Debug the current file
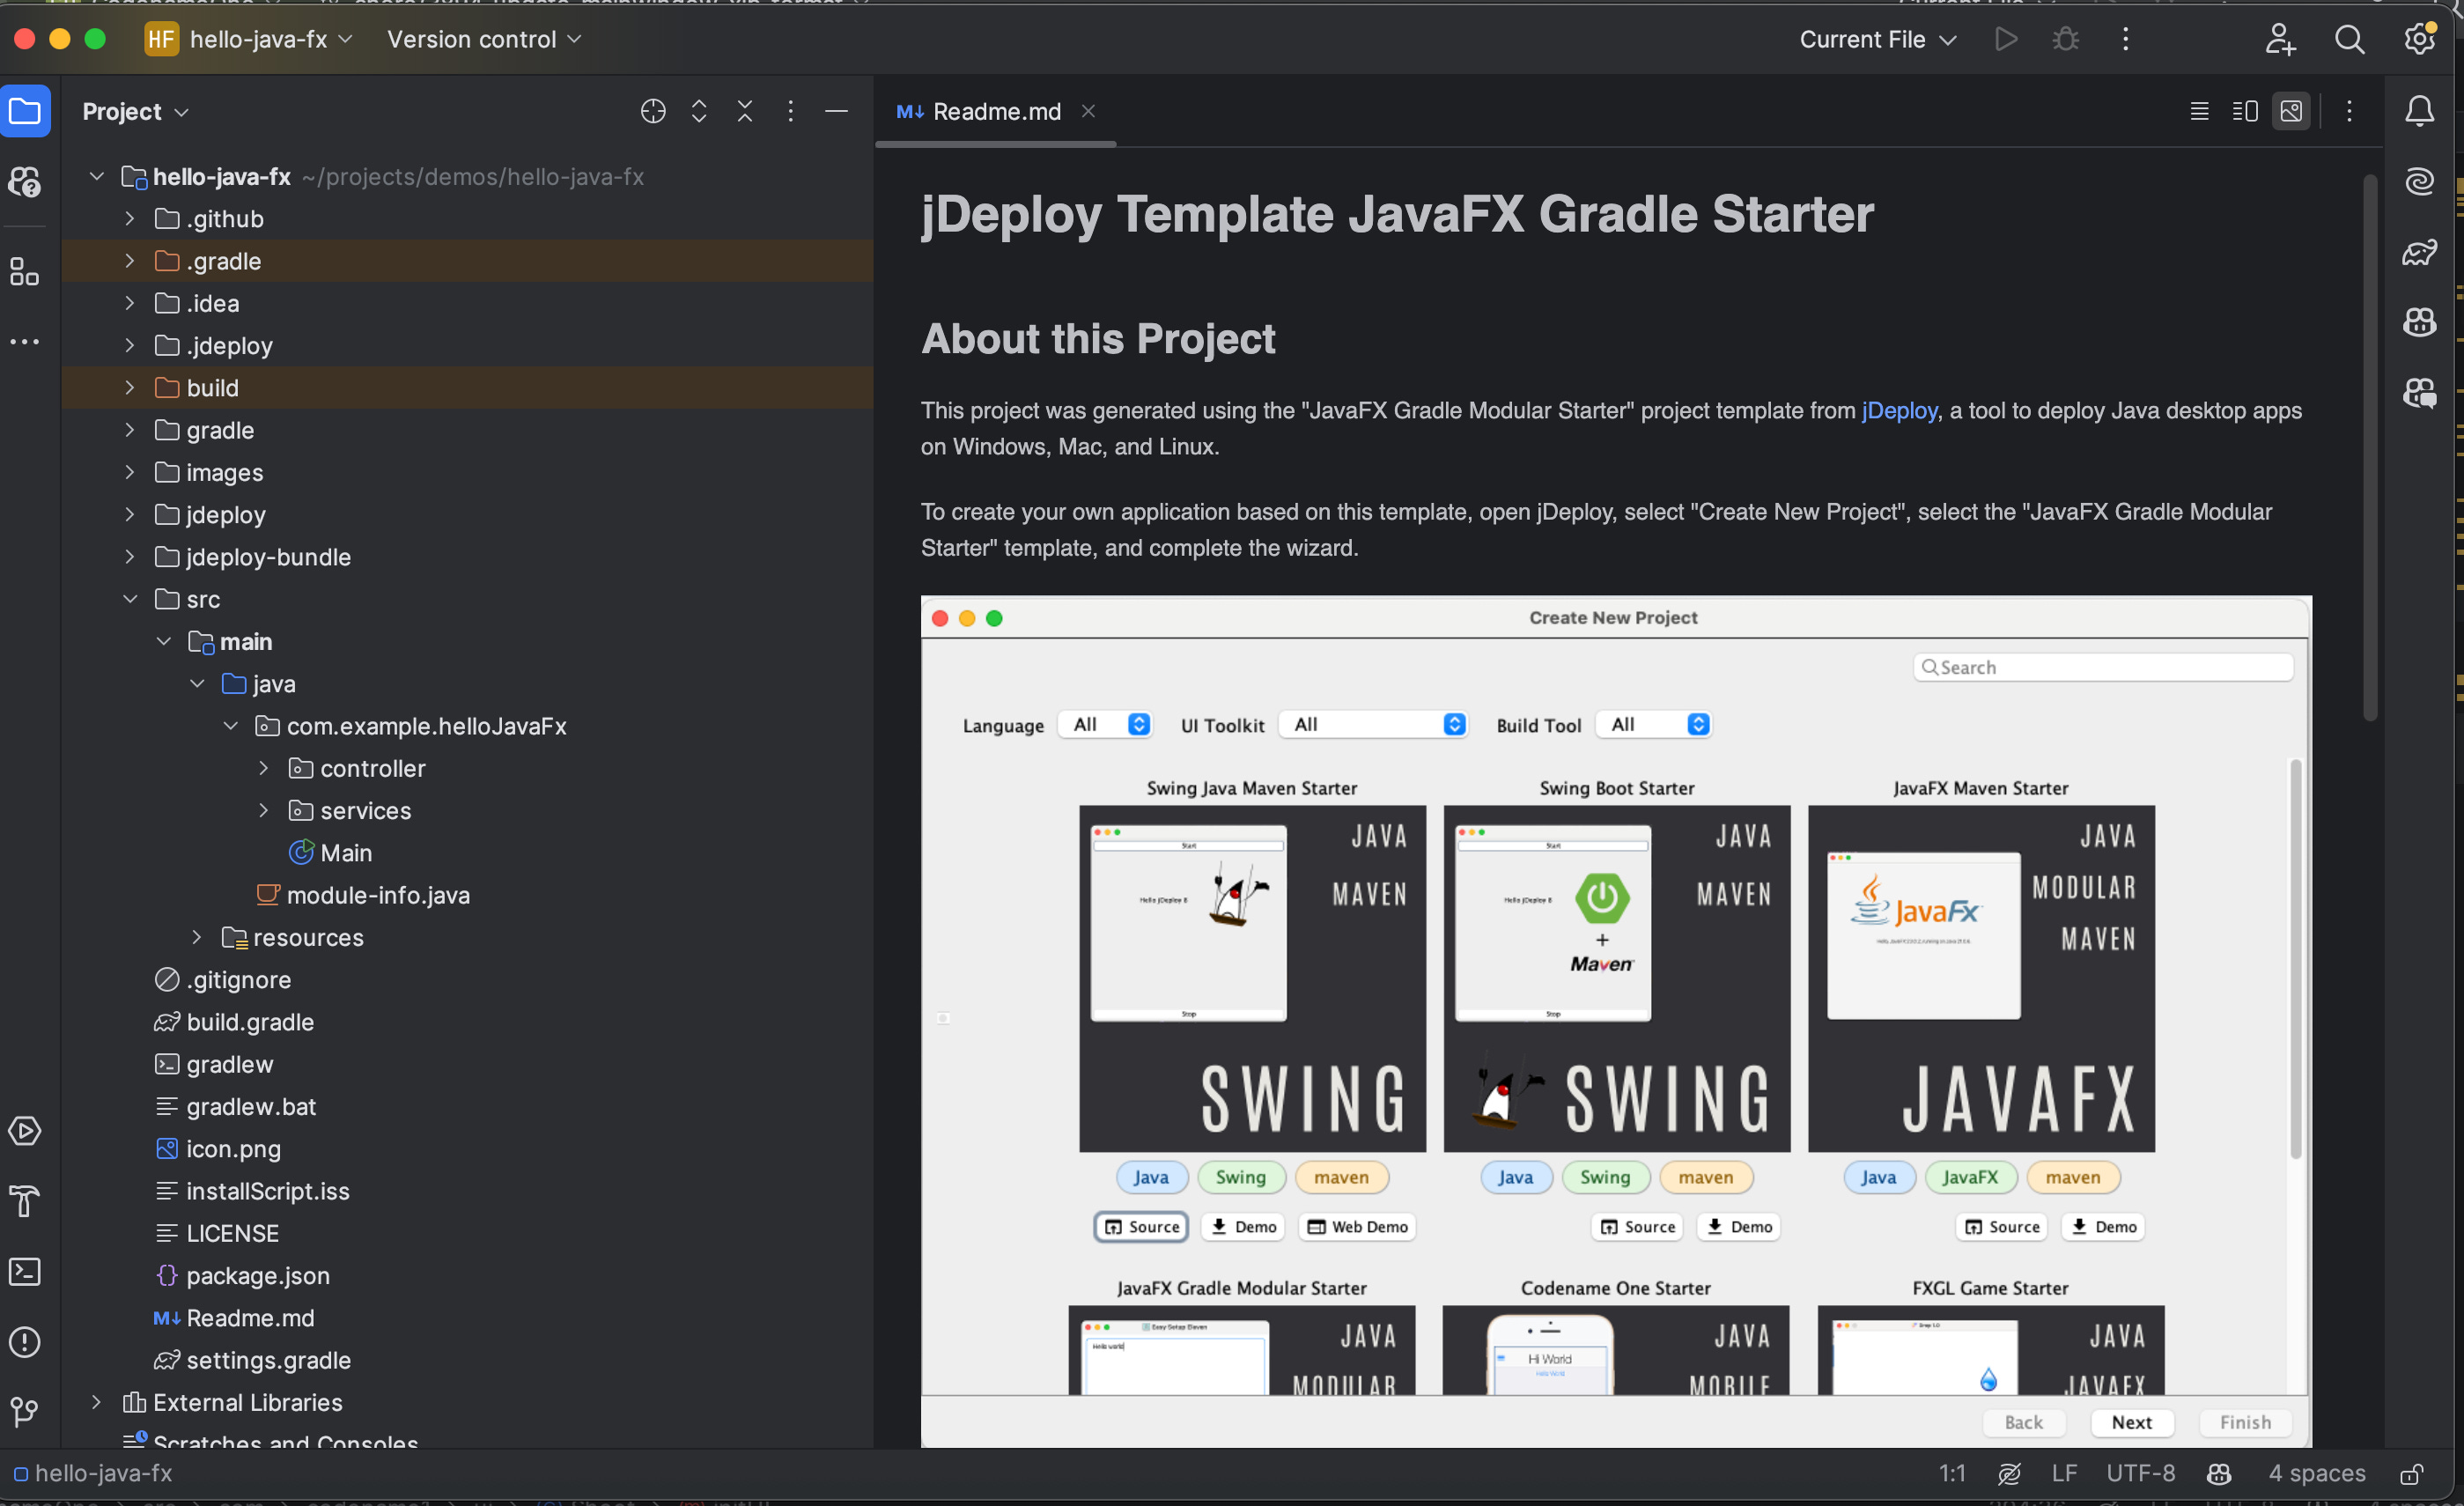This screenshot has height=1506, width=2464. (x=2065, y=39)
